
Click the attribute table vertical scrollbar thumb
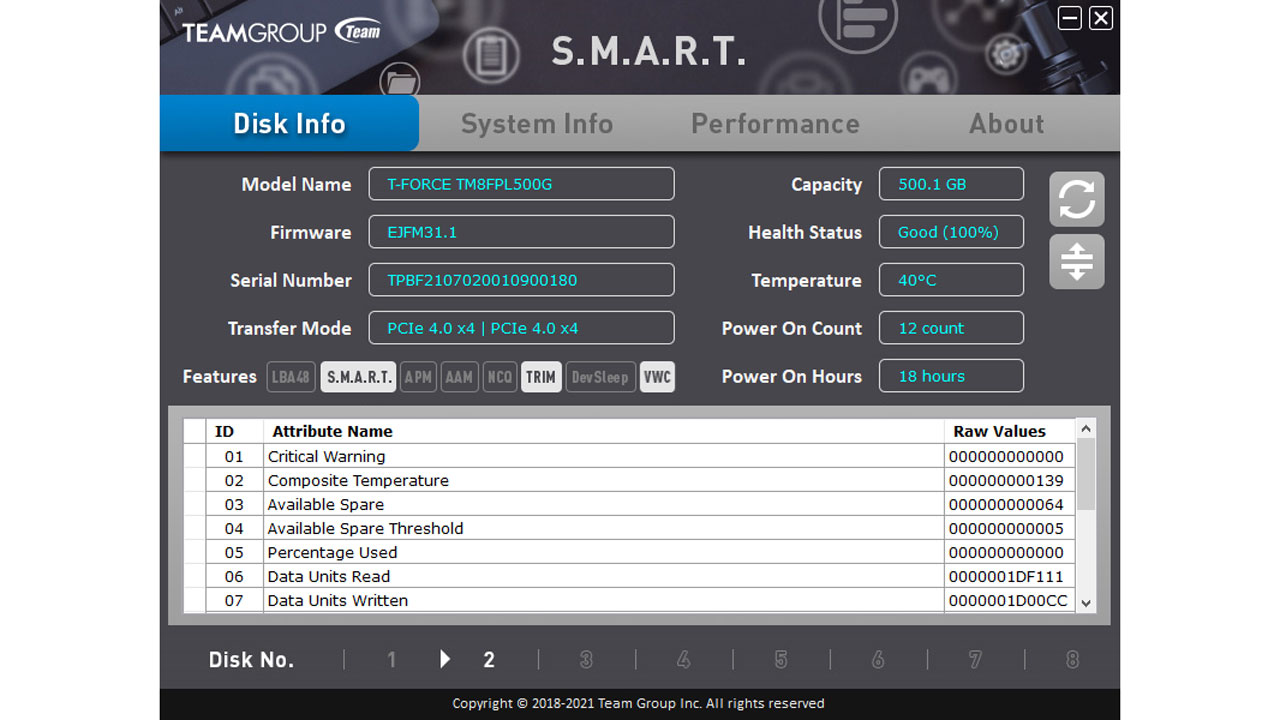point(1087,474)
